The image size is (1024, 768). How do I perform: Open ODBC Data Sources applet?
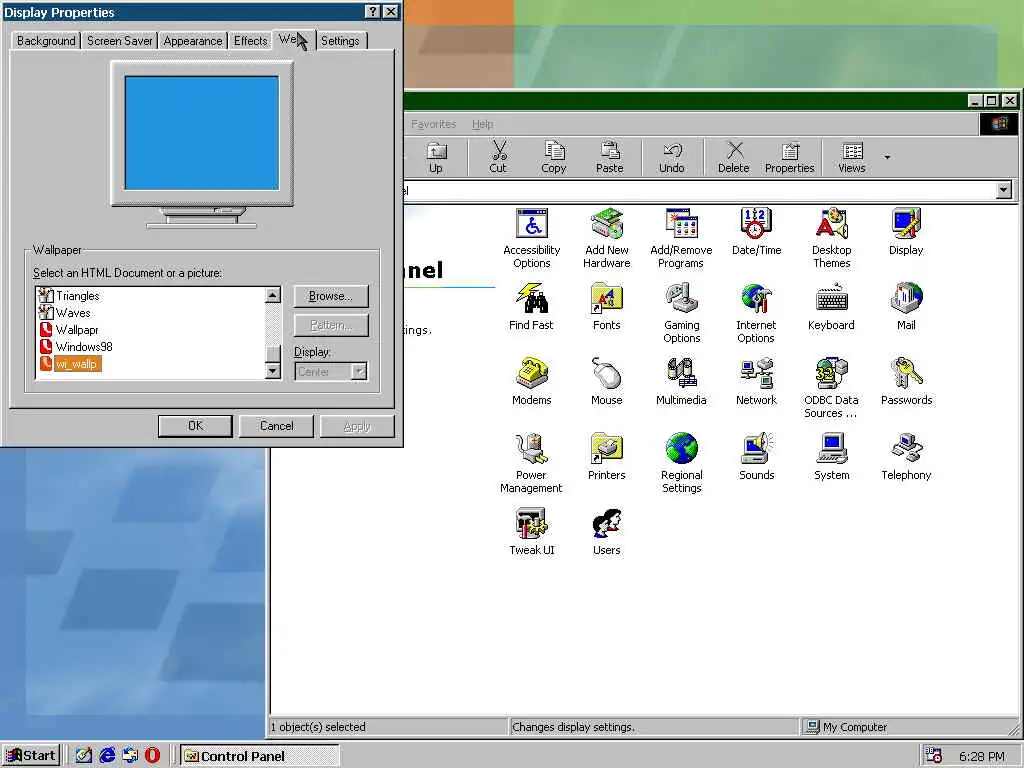(x=831, y=389)
